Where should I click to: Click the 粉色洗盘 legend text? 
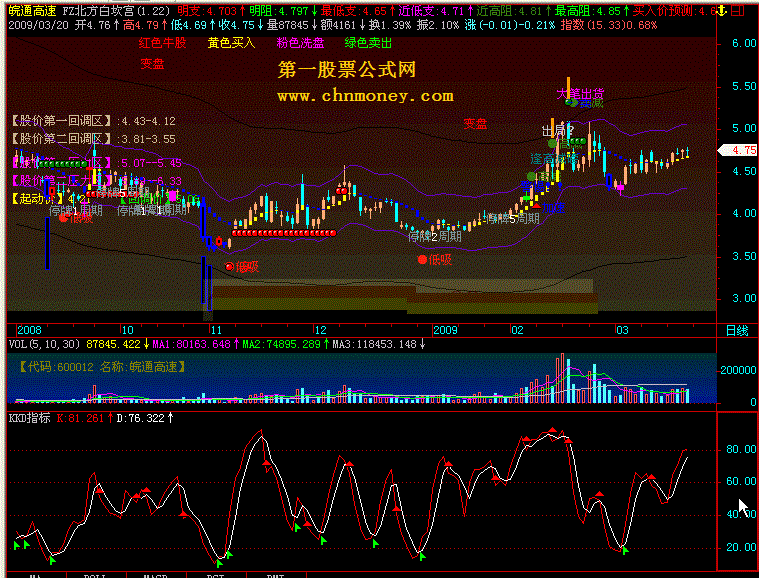(x=300, y=43)
